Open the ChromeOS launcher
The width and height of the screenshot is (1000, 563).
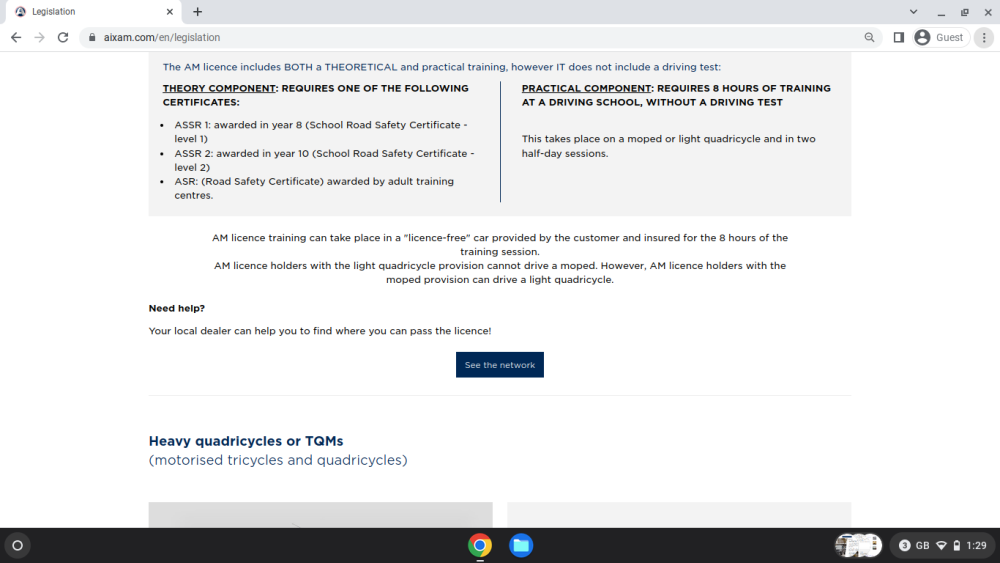(x=18, y=545)
